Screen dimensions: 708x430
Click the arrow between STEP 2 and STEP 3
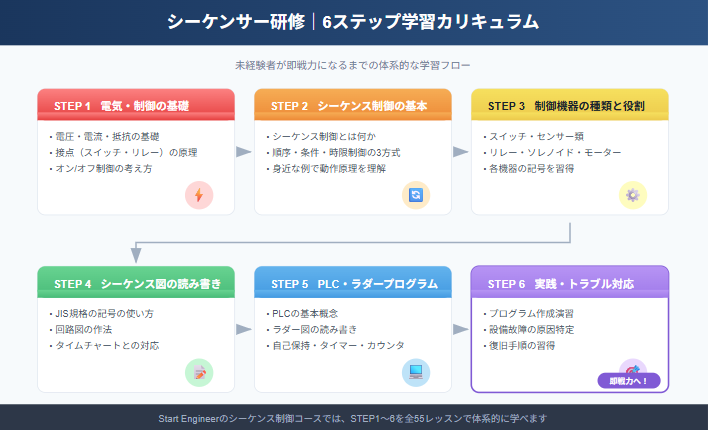click(x=461, y=152)
